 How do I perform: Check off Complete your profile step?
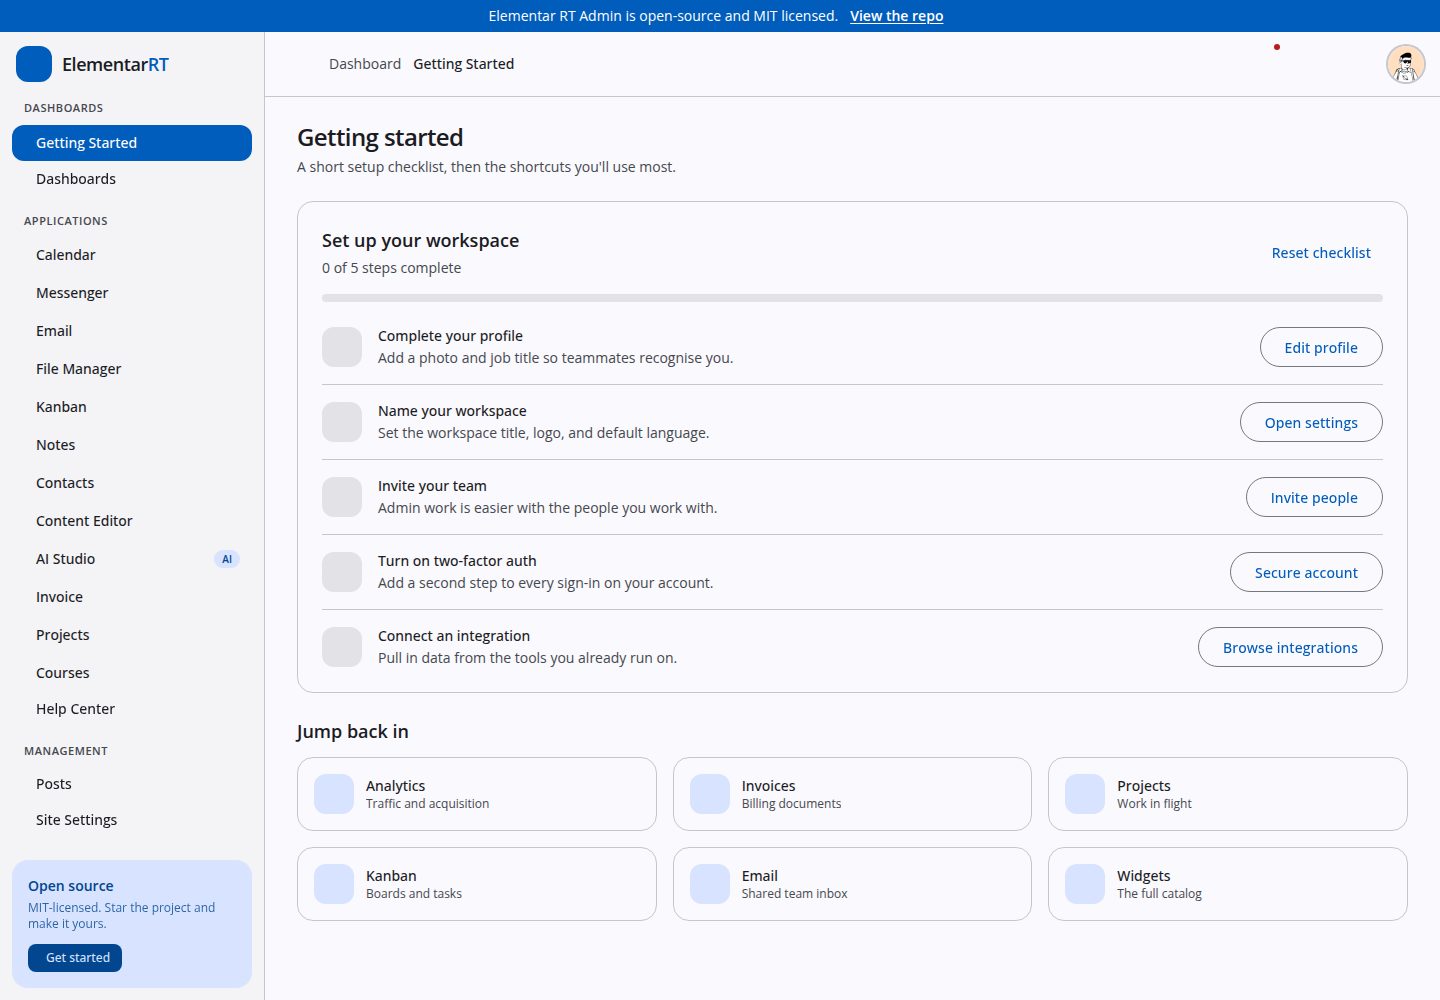click(x=342, y=347)
